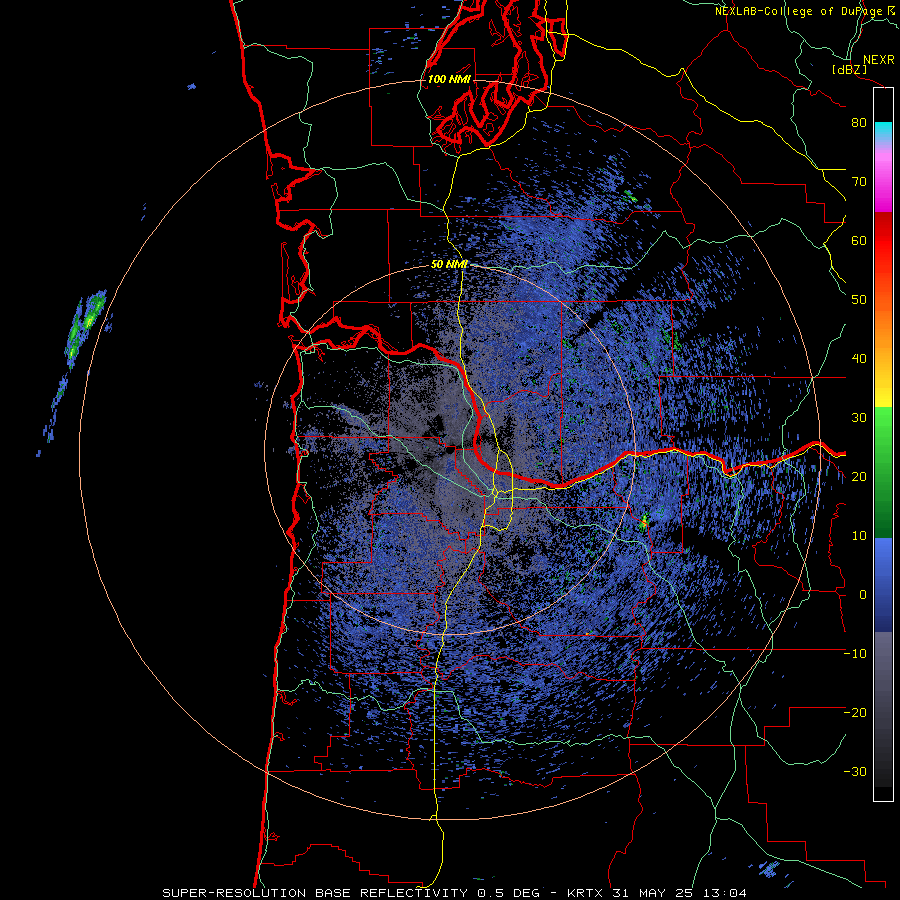This screenshot has width=900, height=900.
Task: Click the 50 value on the dBZ scale
Action: coord(859,300)
